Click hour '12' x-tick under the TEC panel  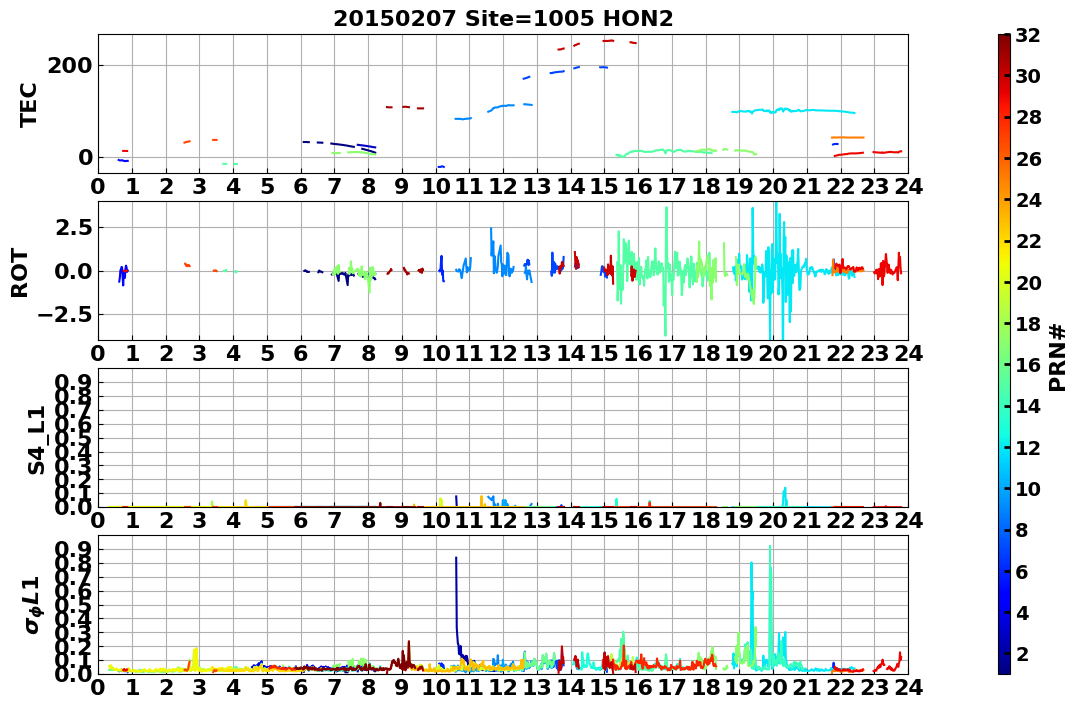[503, 186]
